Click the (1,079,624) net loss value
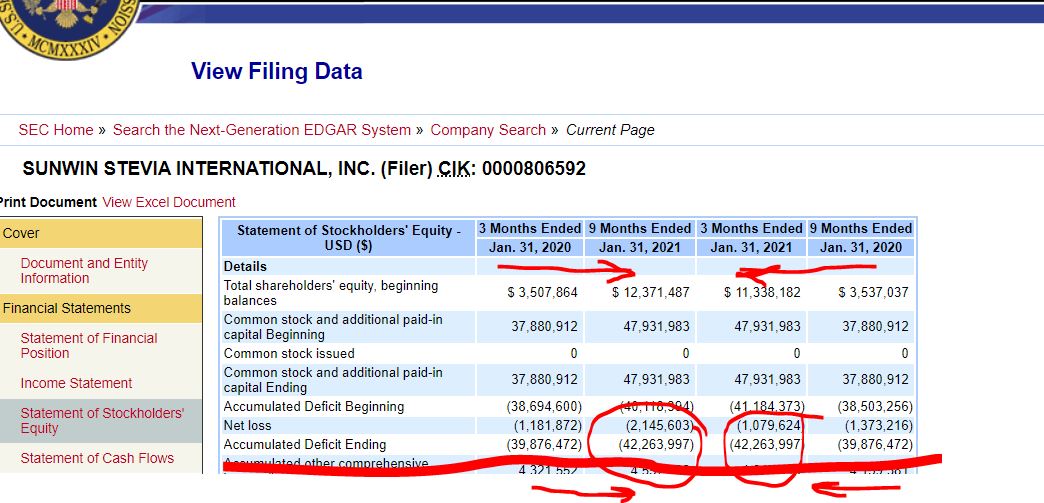Image resolution: width=1044 pixels, height=503 pixels. click(770, 425)
